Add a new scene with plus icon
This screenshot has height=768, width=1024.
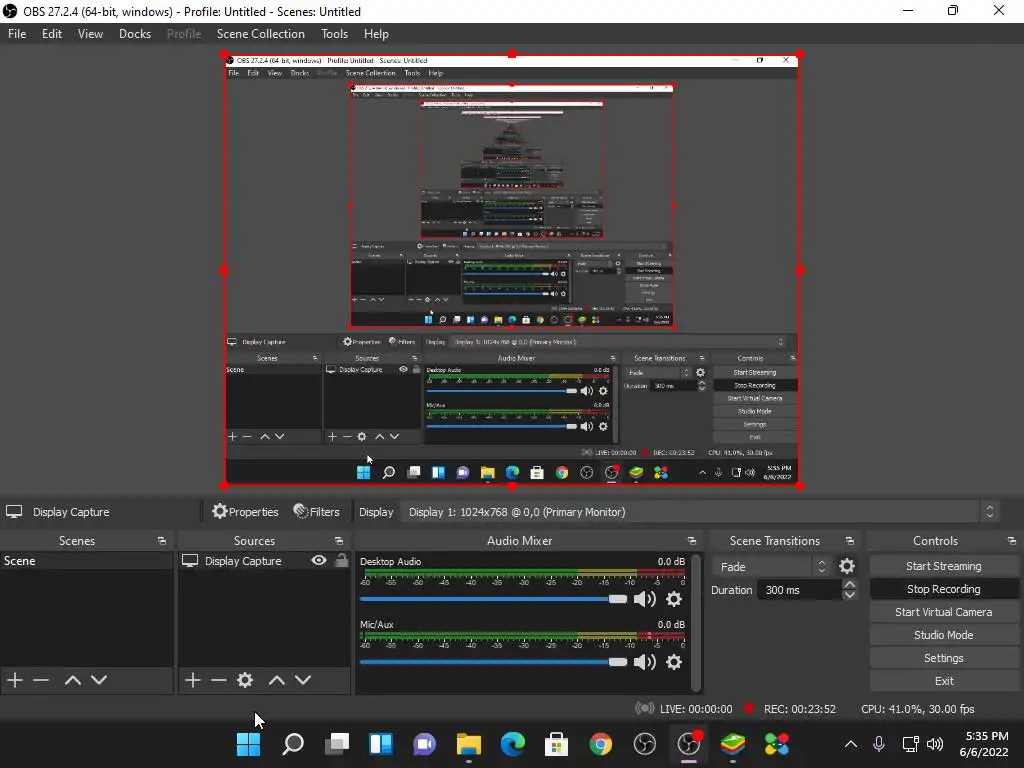pos(15,680)
